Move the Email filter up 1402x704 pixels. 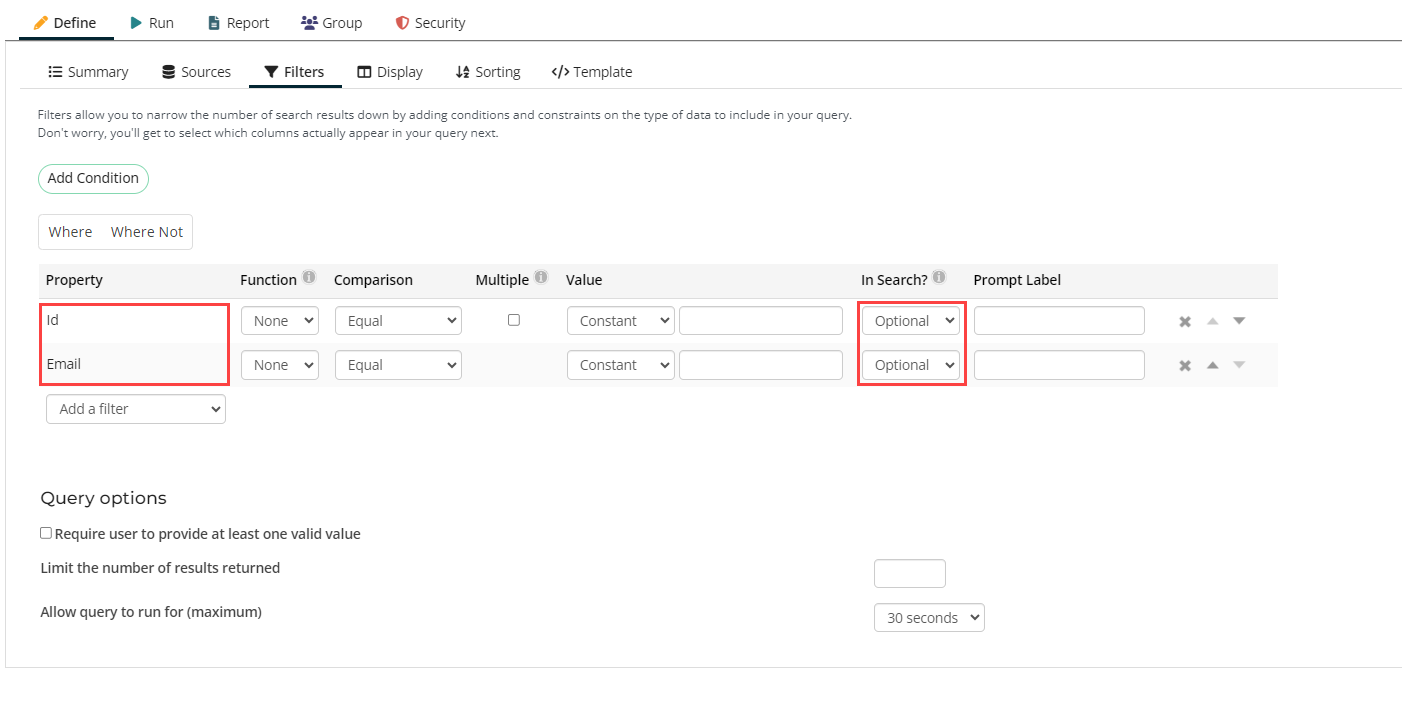click(x=1212, y=365)
